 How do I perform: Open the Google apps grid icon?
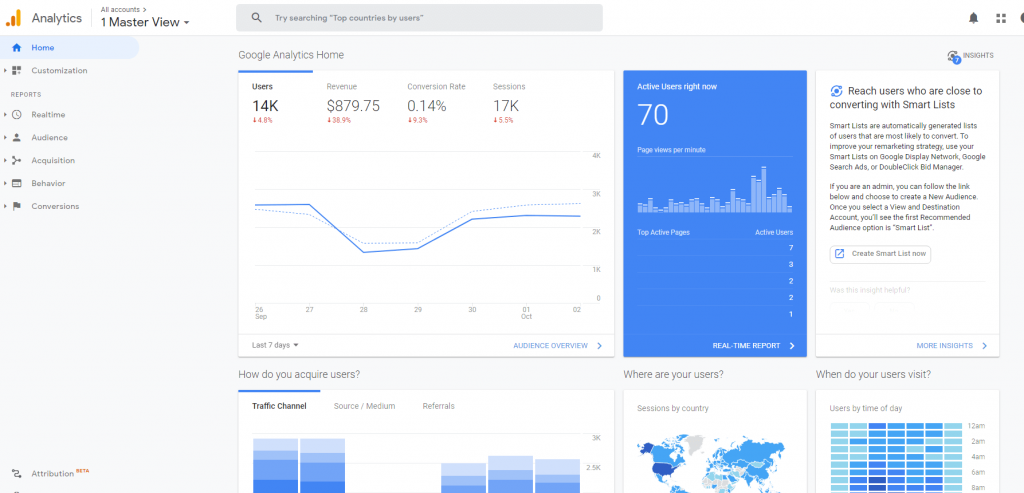(1001, 18)
